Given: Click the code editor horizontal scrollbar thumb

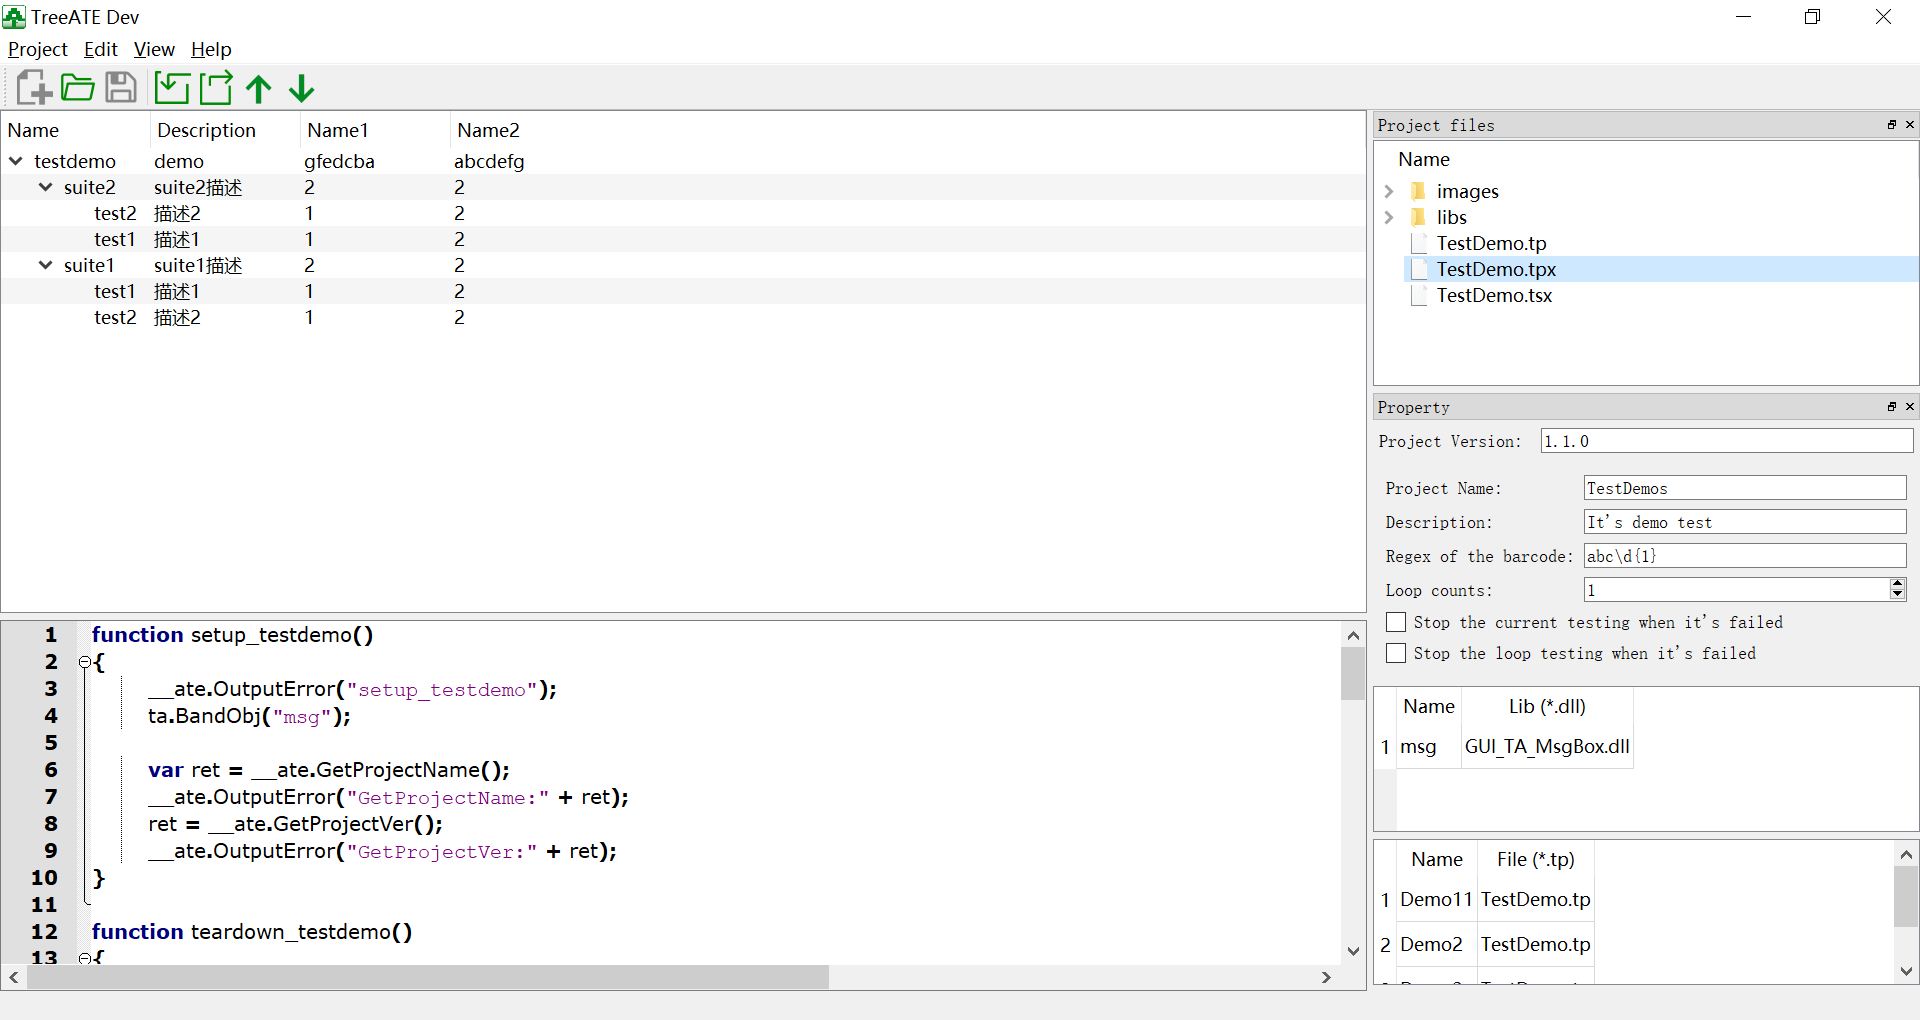Looking at the screenshot, I should pos(428,977).
